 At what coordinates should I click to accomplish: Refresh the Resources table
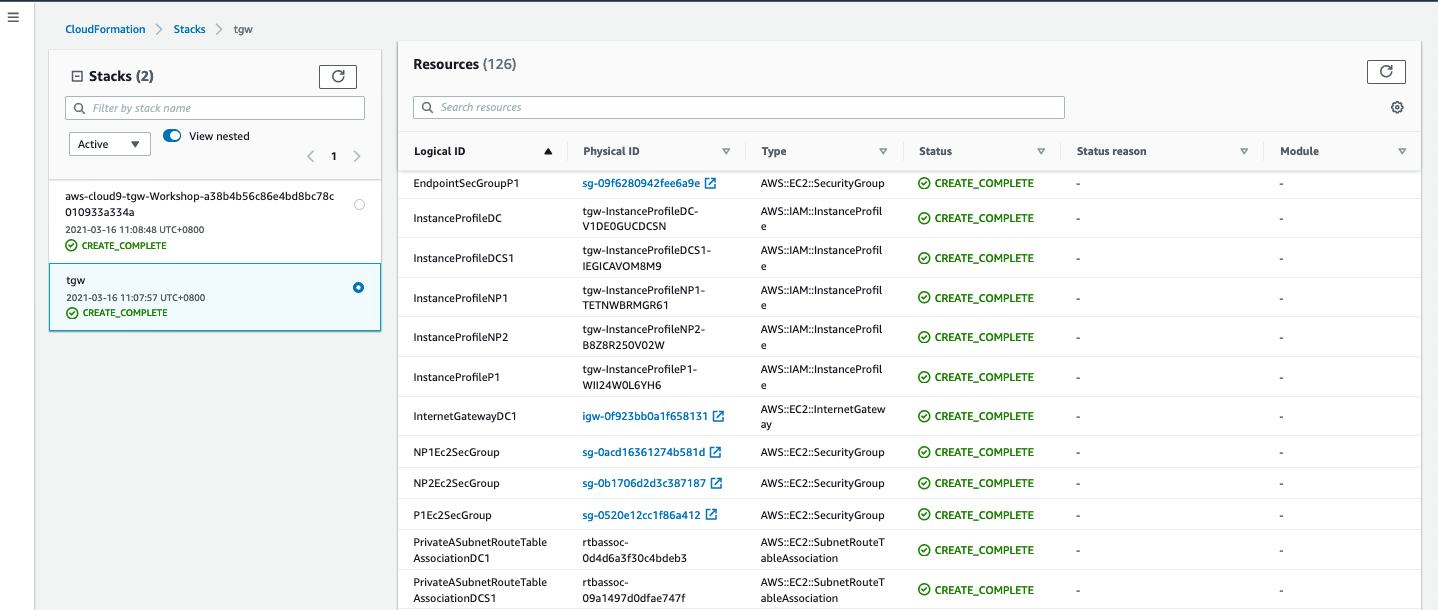(x=1385, y=71)
